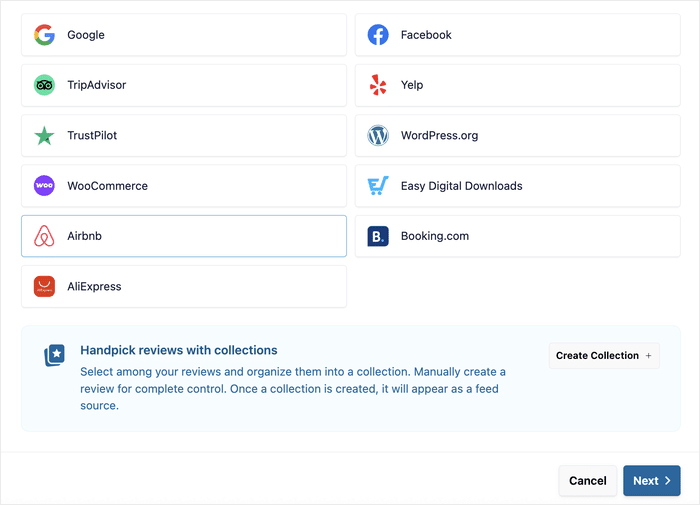Click the TrustPilot green star icon
Image resolution: width=700 pixels, height=505 pixels.
tap(44, 135)
